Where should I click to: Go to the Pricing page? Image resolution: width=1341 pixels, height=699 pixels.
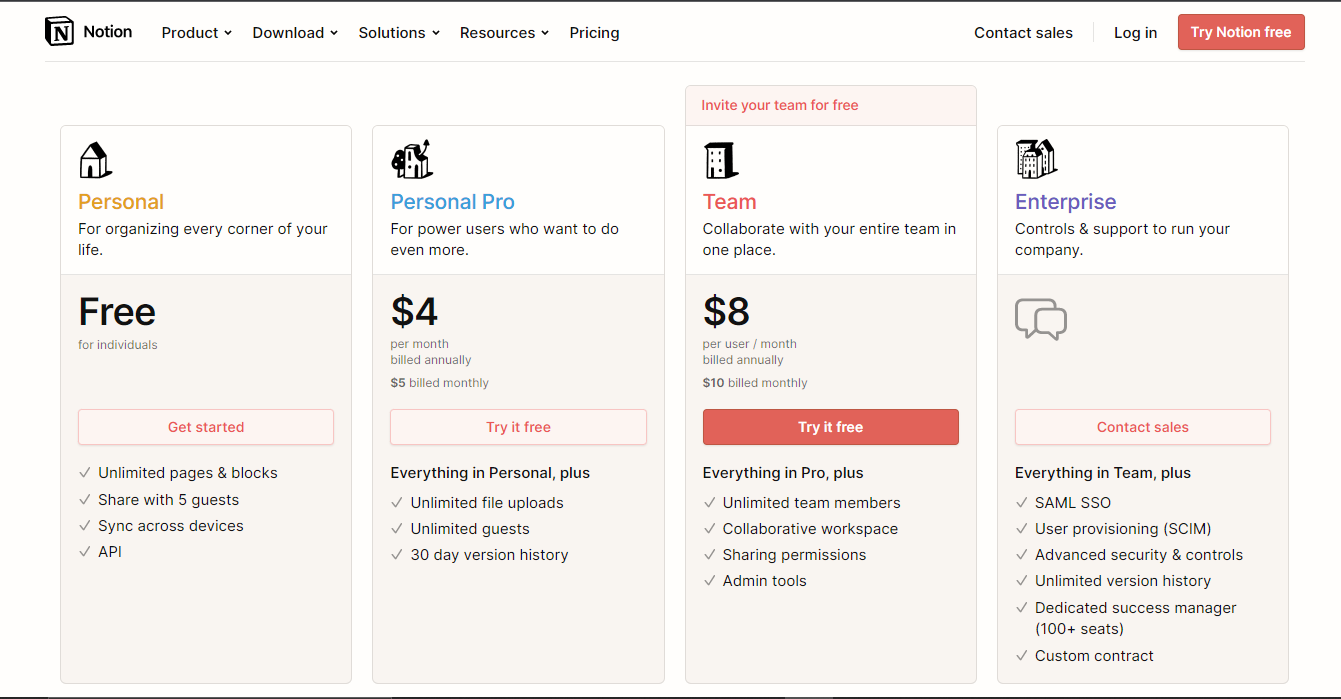594,33
